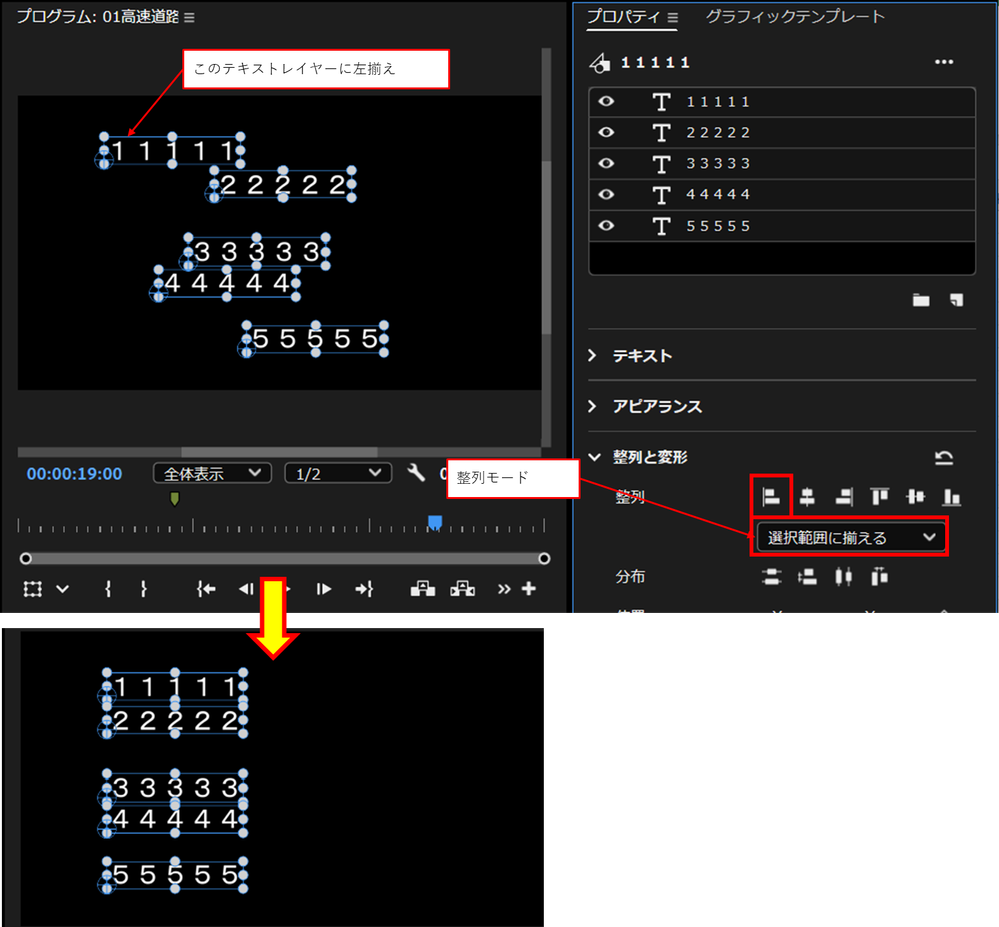Go to Out point button
Image resolution: width=999 pixels, height=927 pixels.
coord(364,589)
